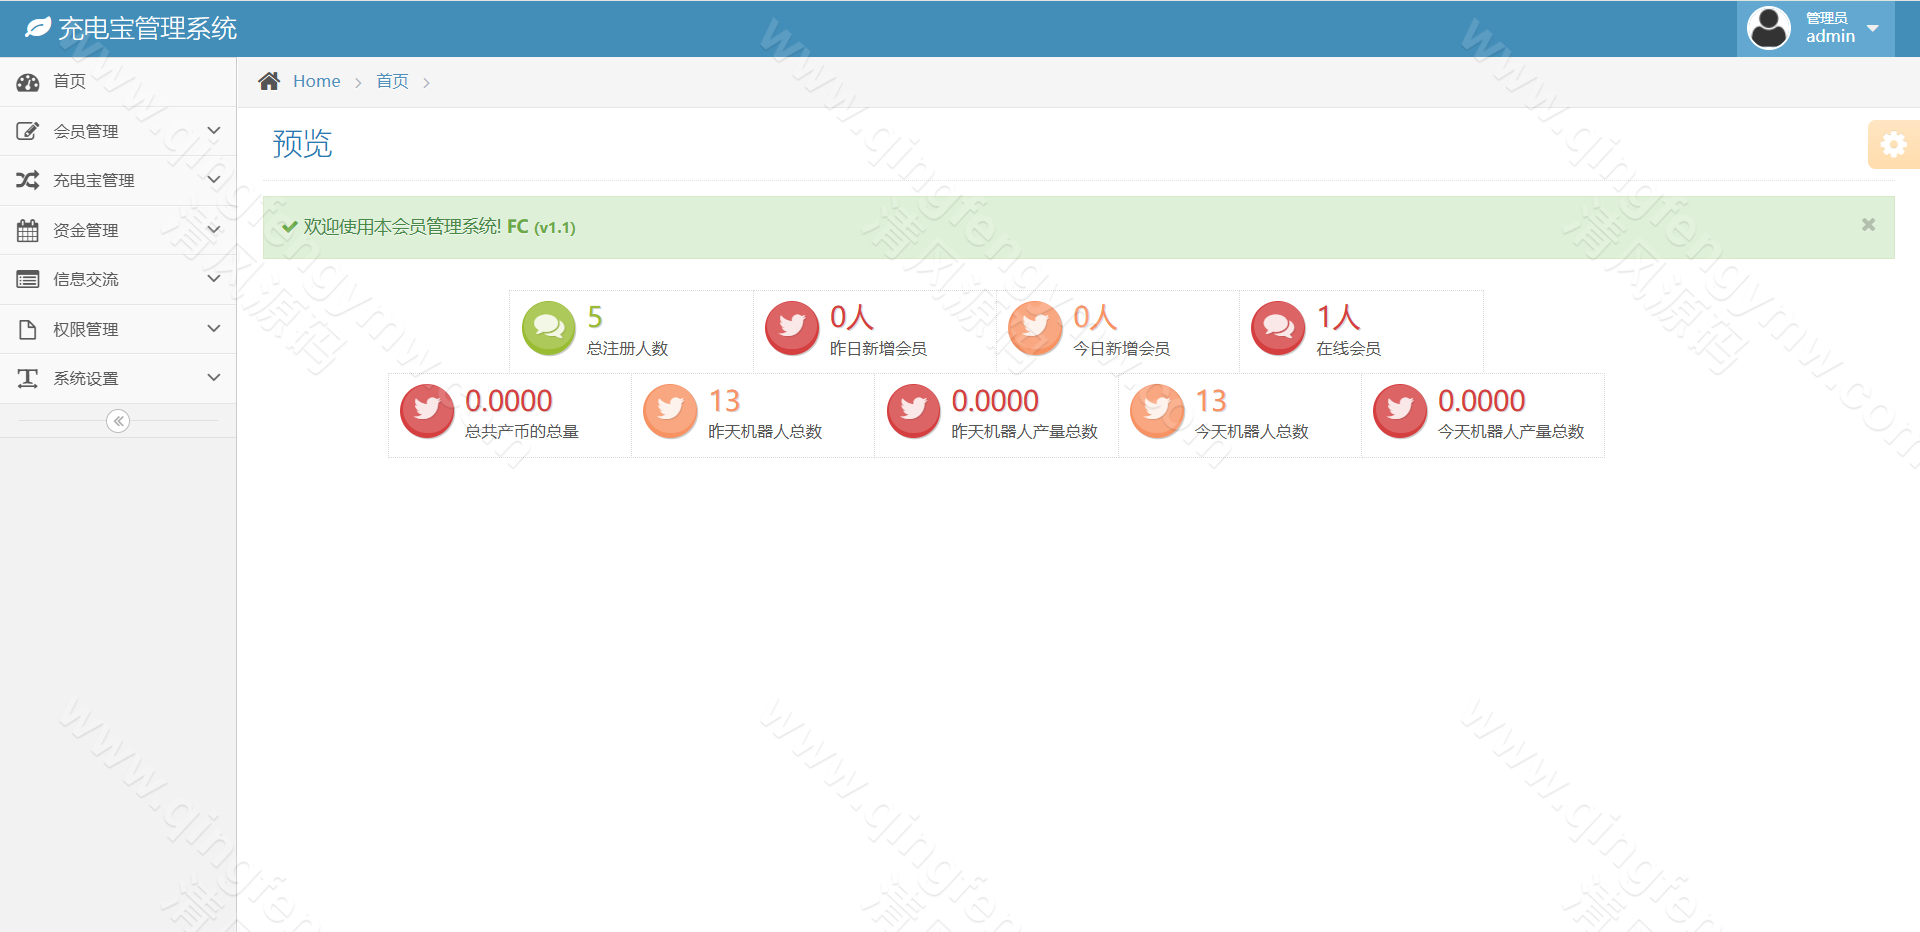Expand the 系统设置 submenu arrow

[213, 378]
